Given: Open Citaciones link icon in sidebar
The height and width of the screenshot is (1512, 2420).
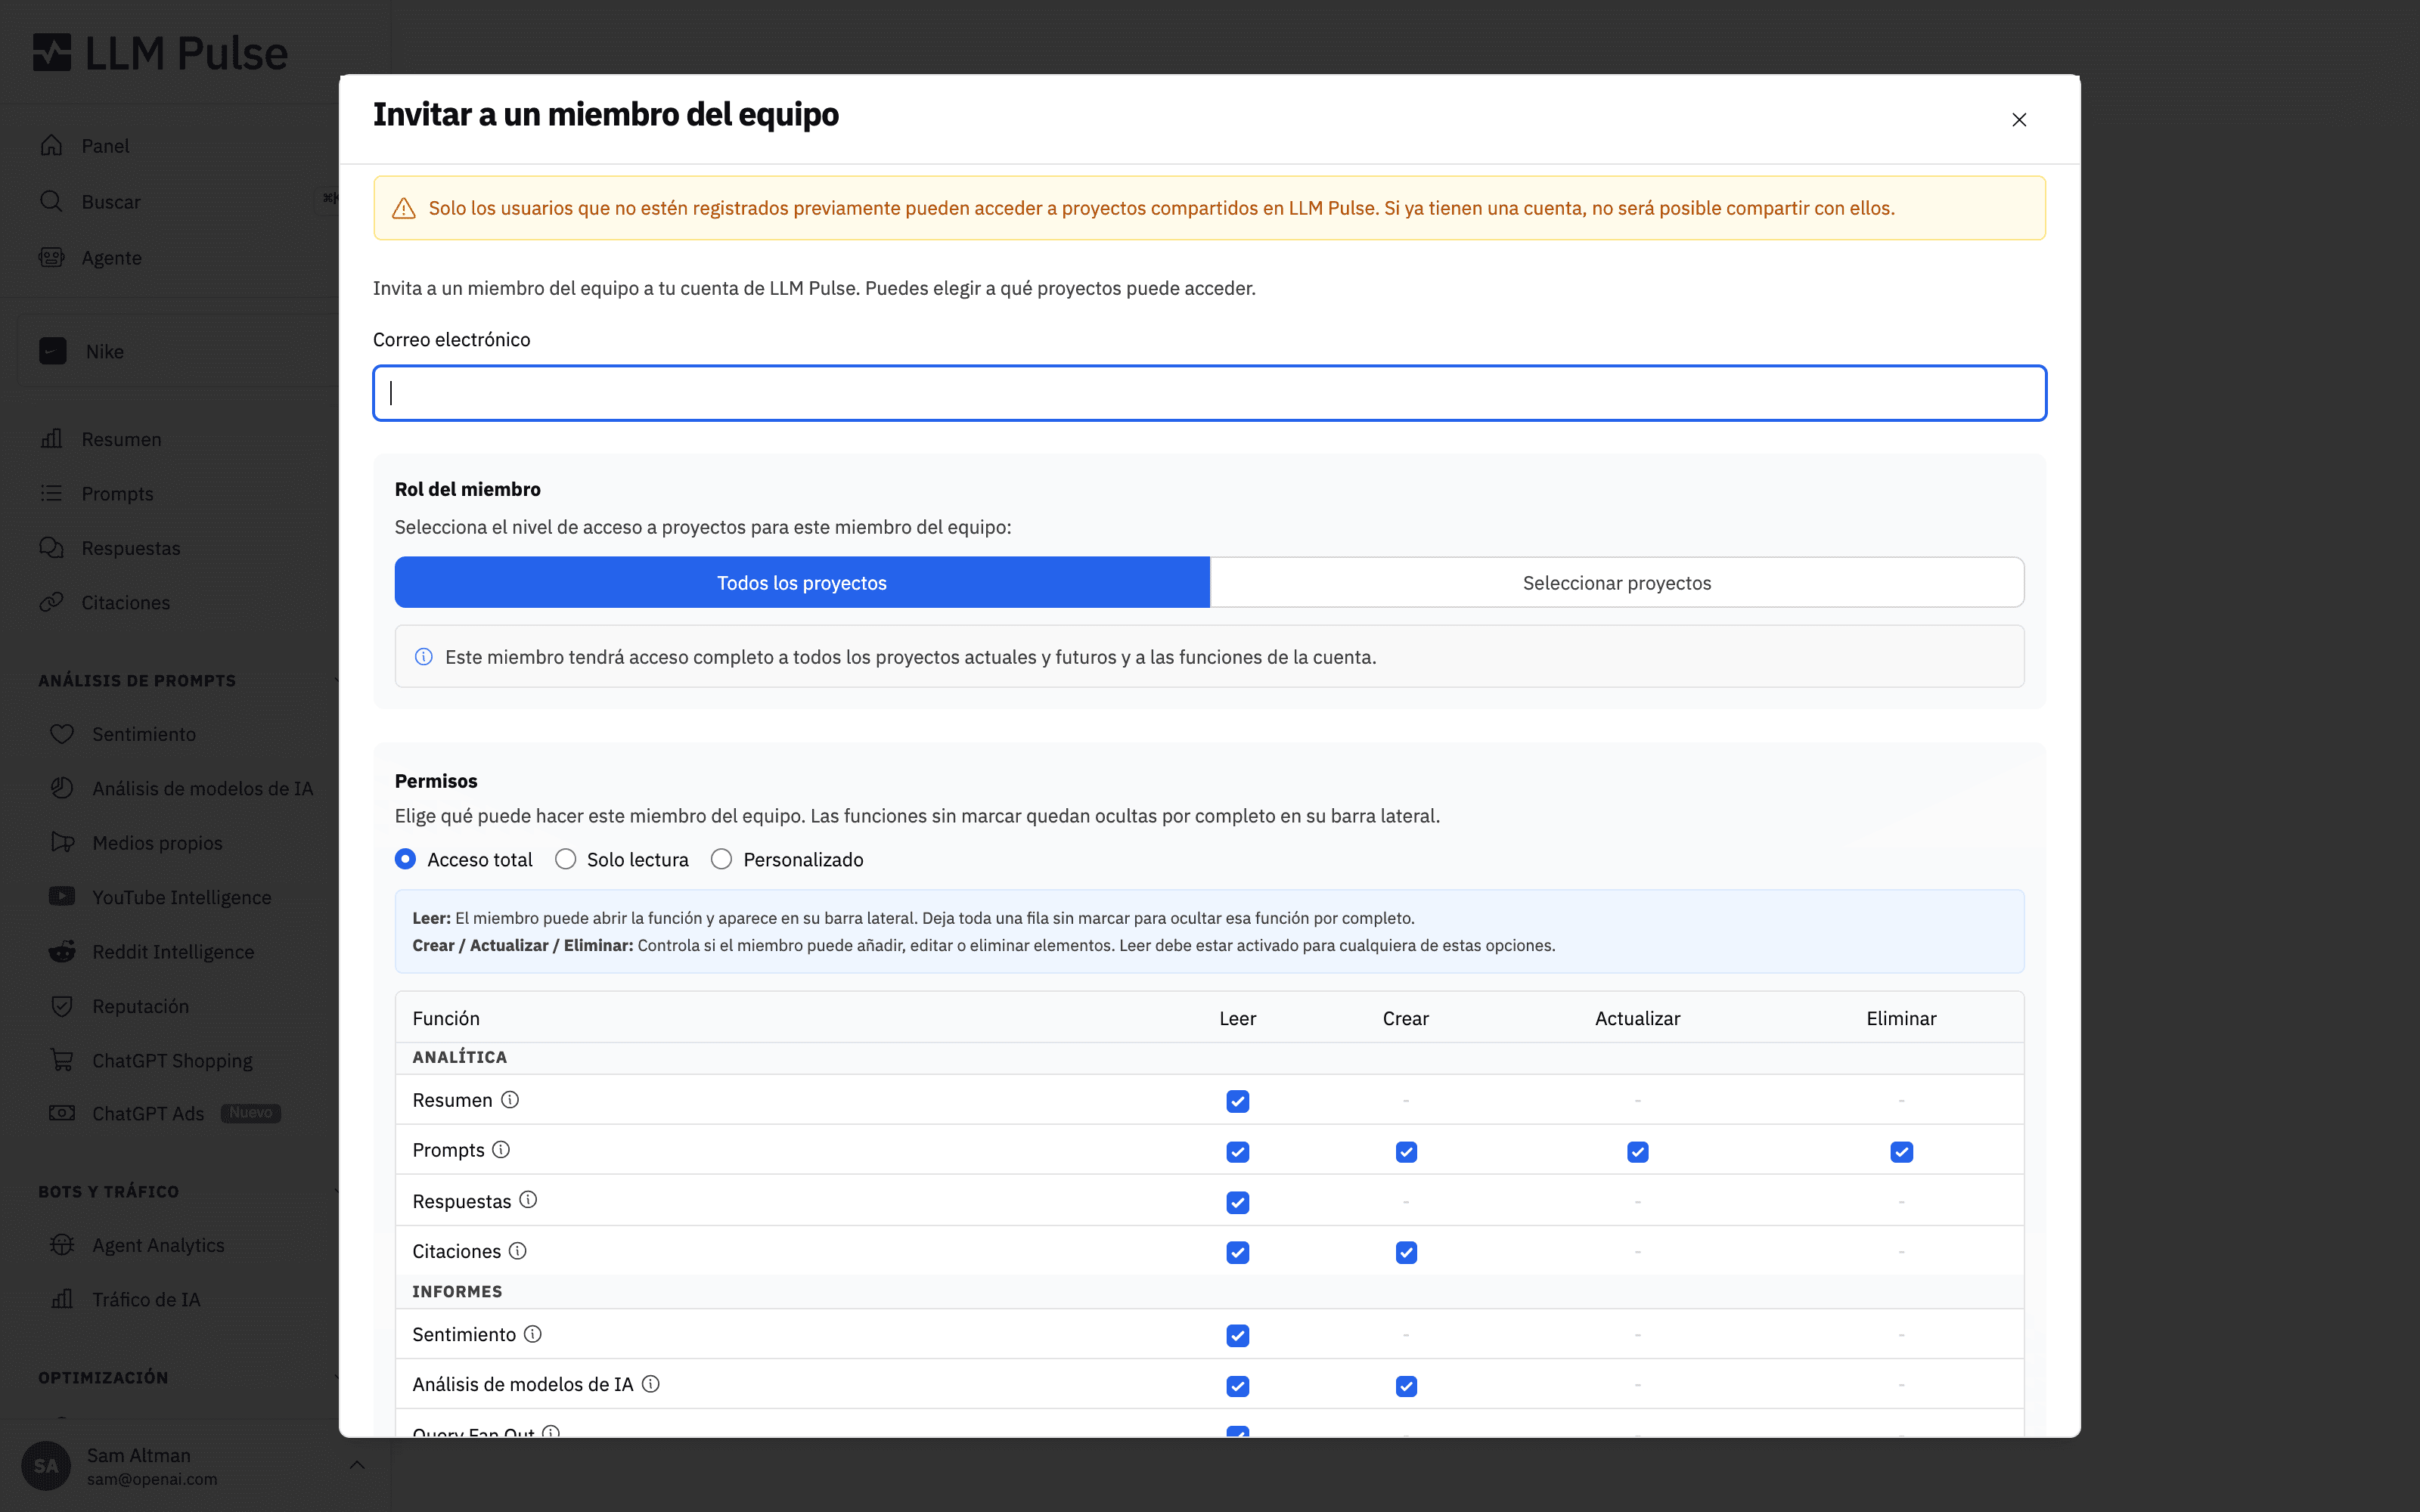Looking at the screenshot, I should point(52,603).
